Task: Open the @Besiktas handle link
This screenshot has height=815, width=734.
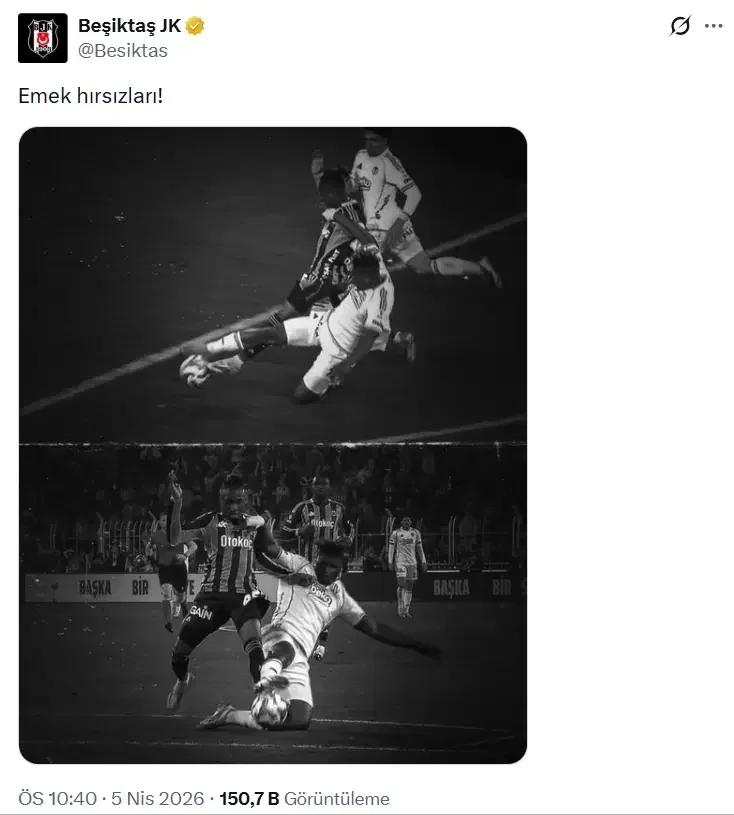Action: click(x=123, y=51)
